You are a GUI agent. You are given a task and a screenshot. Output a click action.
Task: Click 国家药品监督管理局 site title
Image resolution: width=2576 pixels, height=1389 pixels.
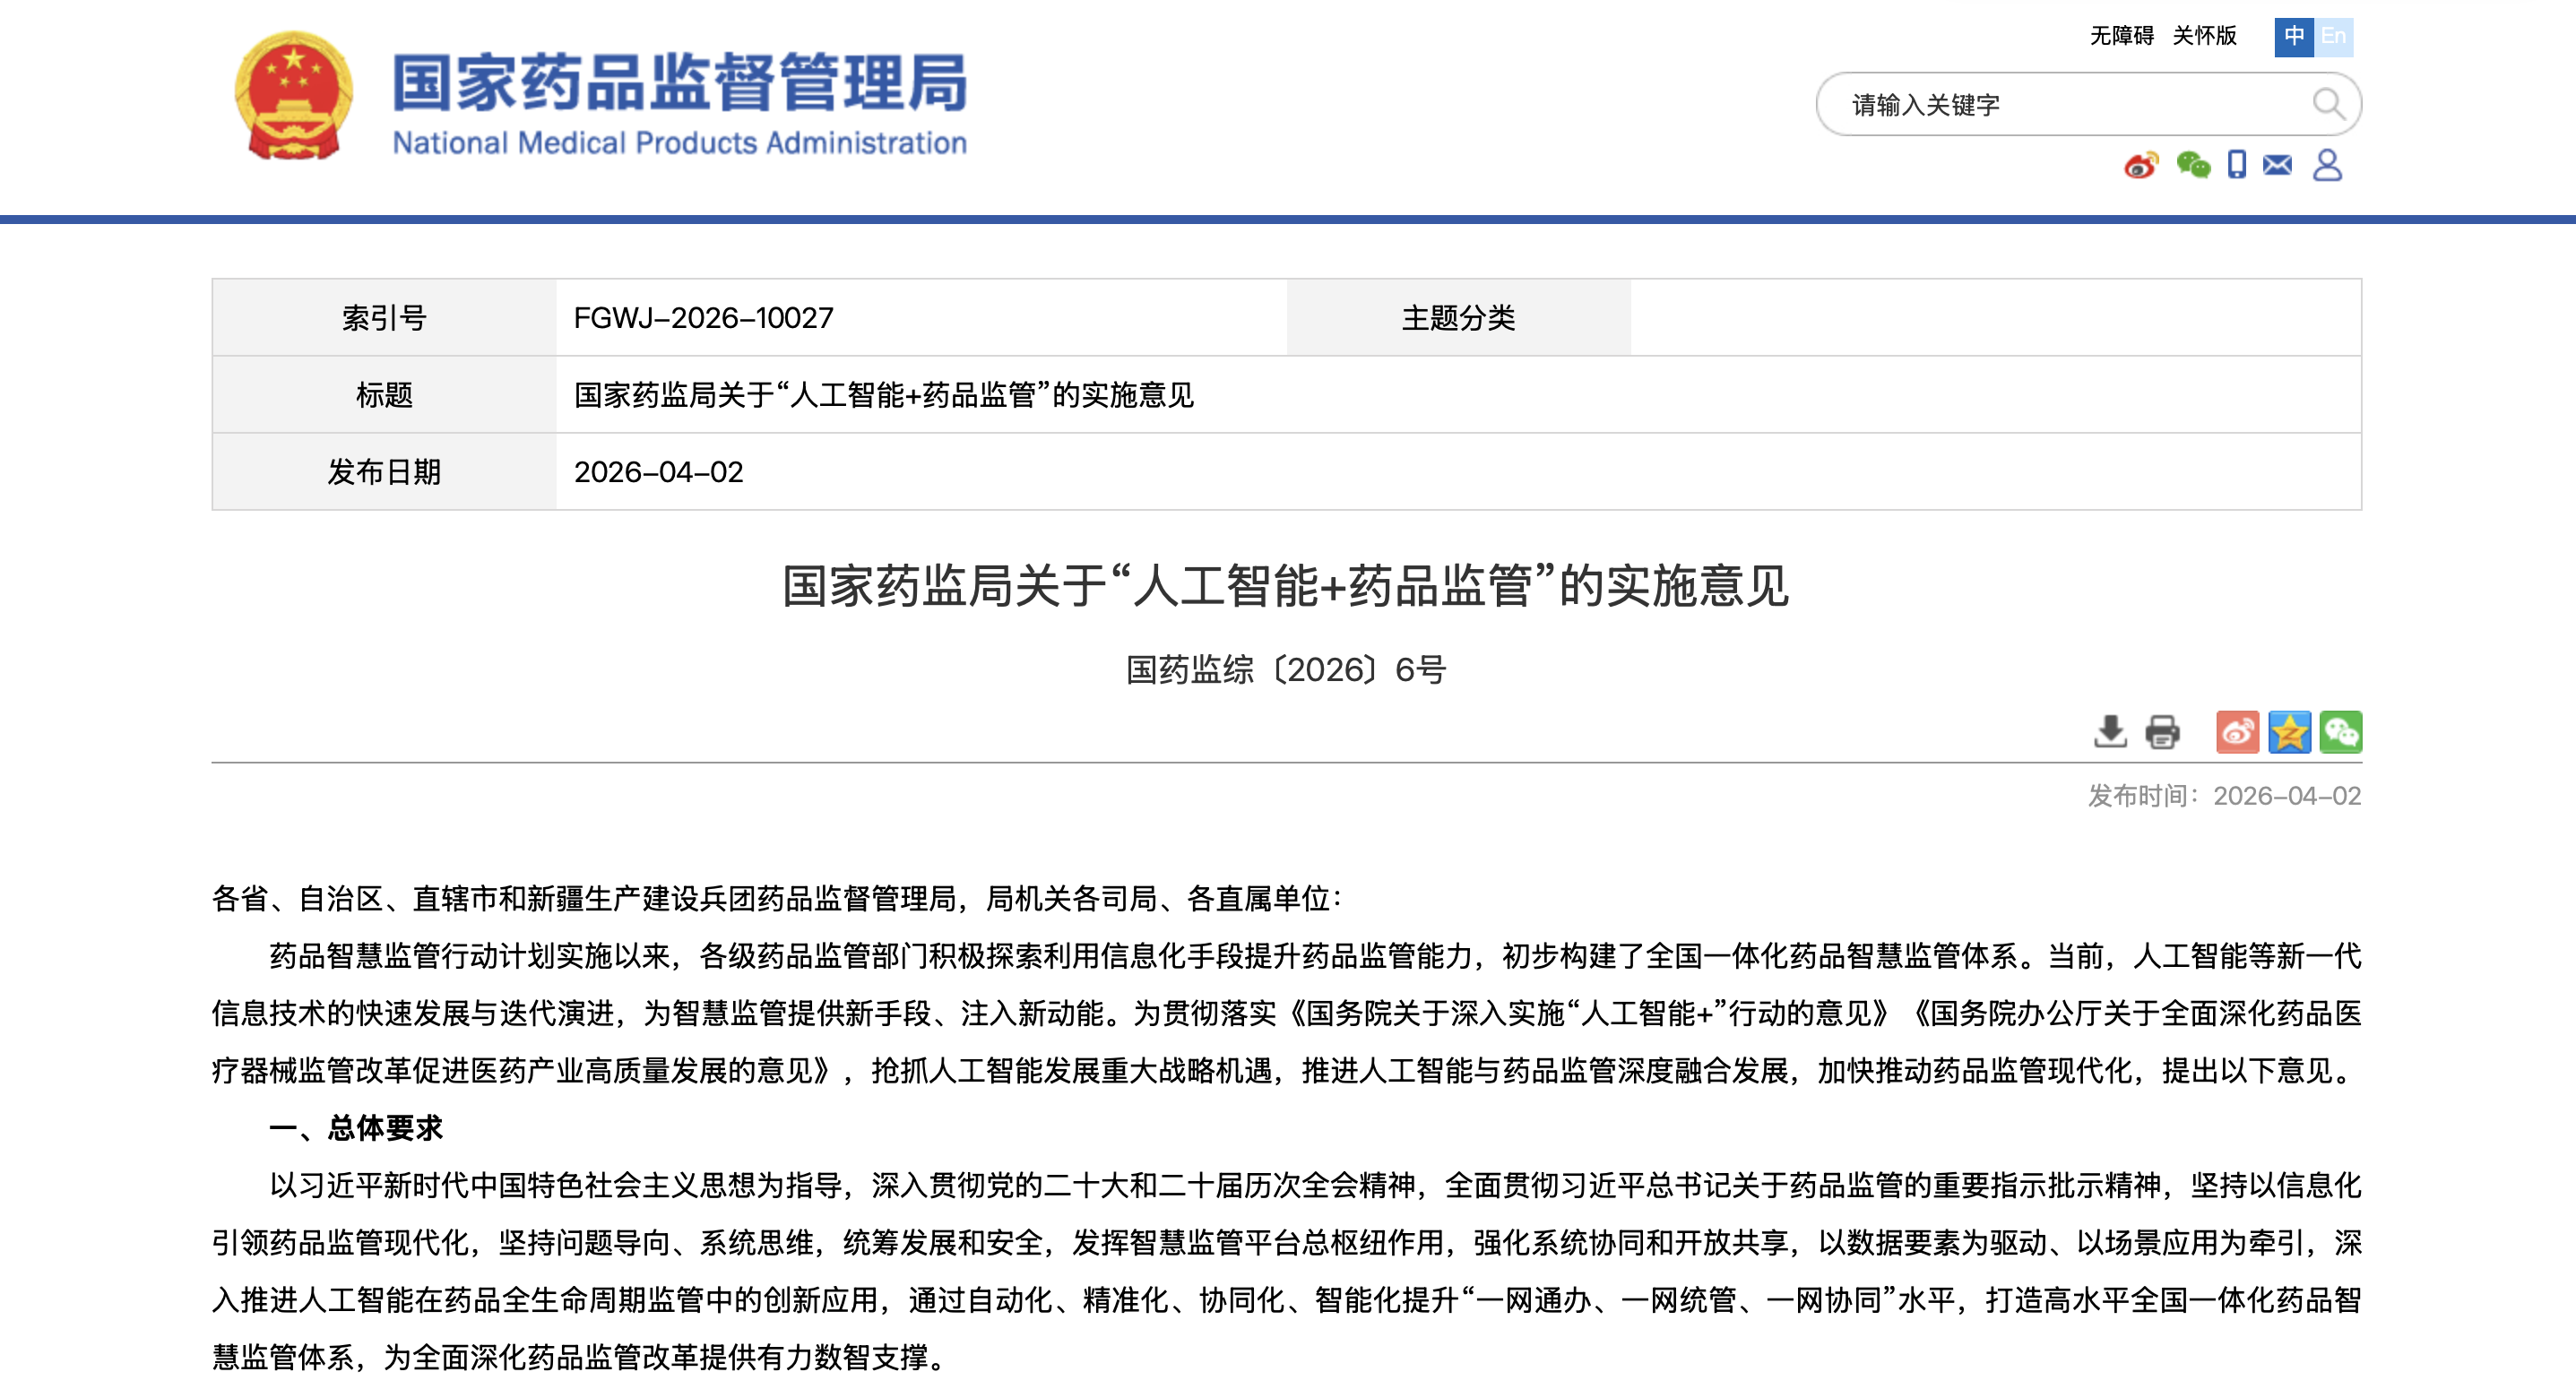tap(679, 84)
